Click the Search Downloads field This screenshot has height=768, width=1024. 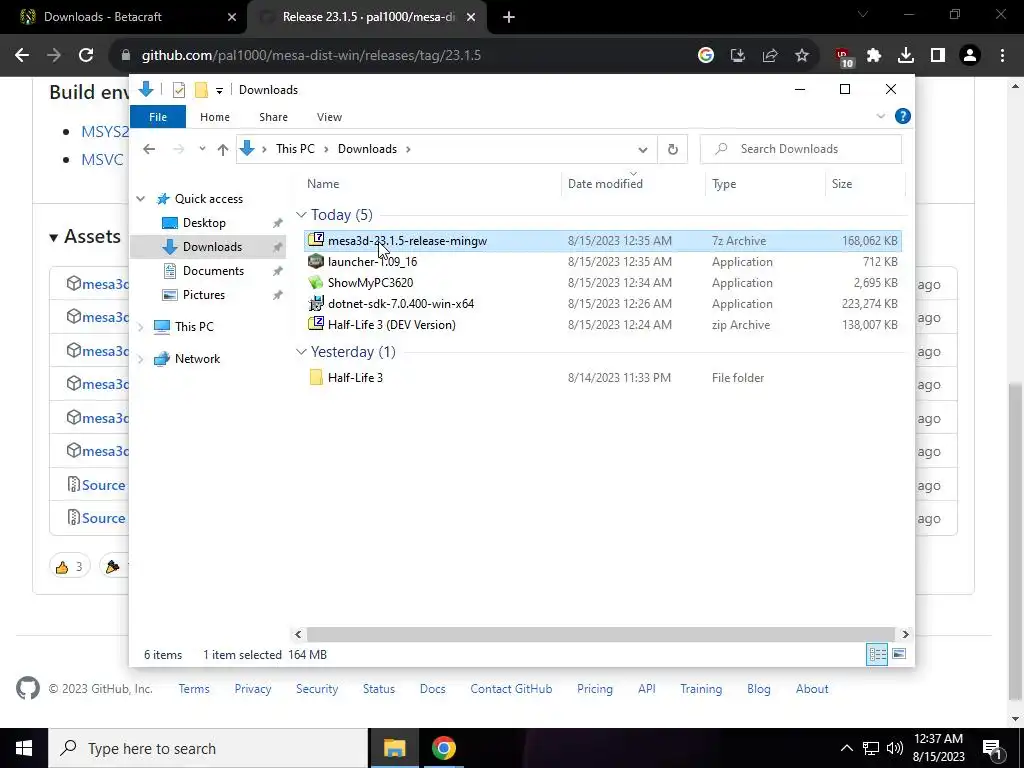(801, 149)
